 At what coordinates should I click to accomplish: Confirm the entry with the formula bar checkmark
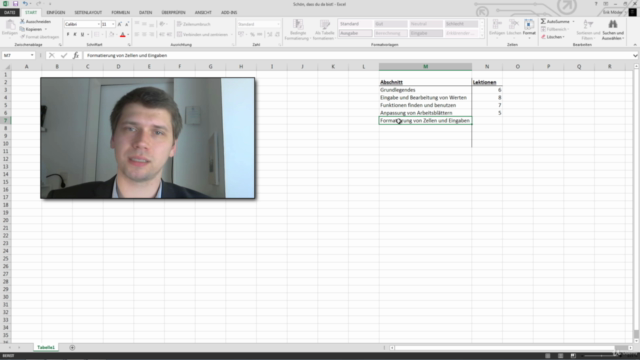(x=64, y=56)
